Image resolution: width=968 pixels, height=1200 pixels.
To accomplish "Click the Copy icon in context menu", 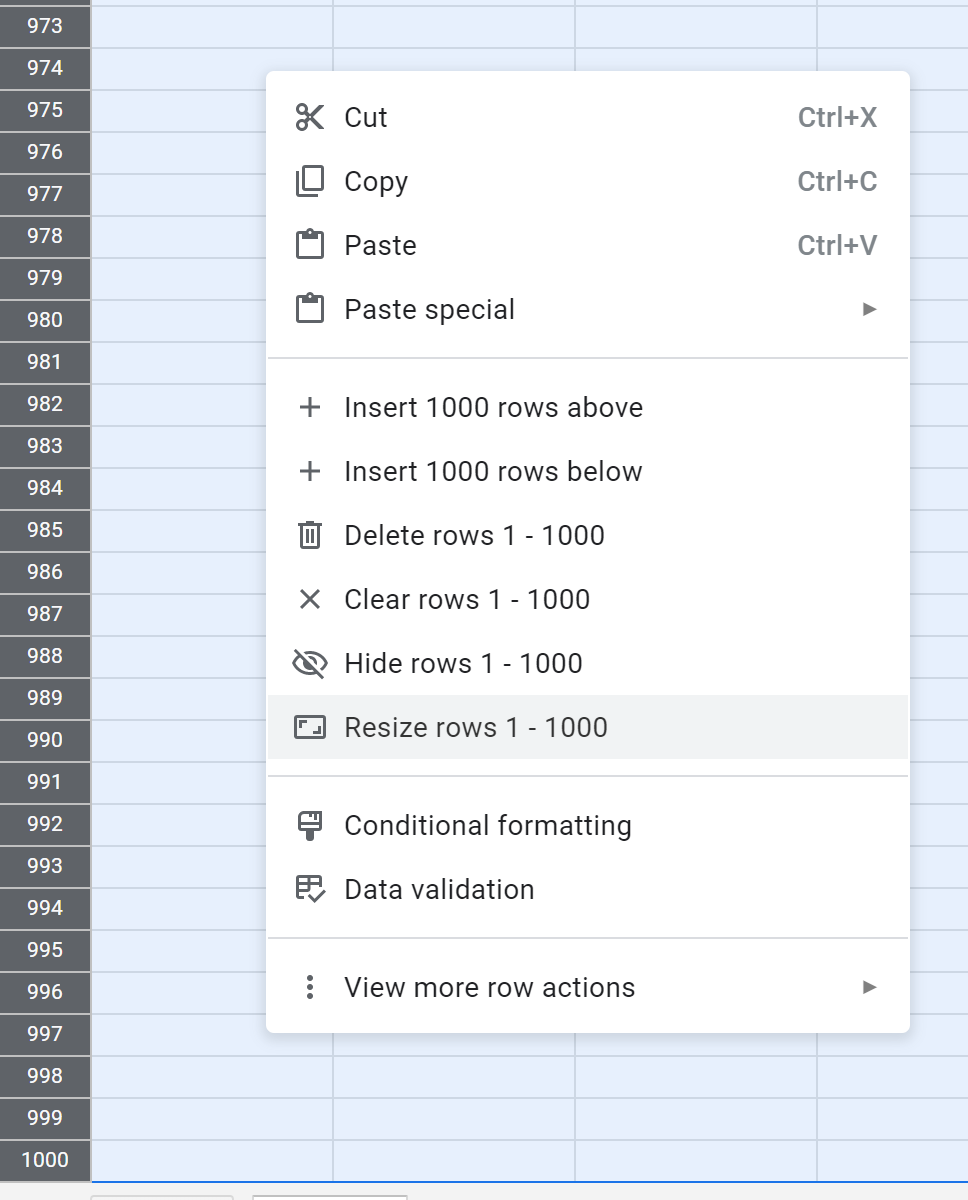I will click(310, 182).
